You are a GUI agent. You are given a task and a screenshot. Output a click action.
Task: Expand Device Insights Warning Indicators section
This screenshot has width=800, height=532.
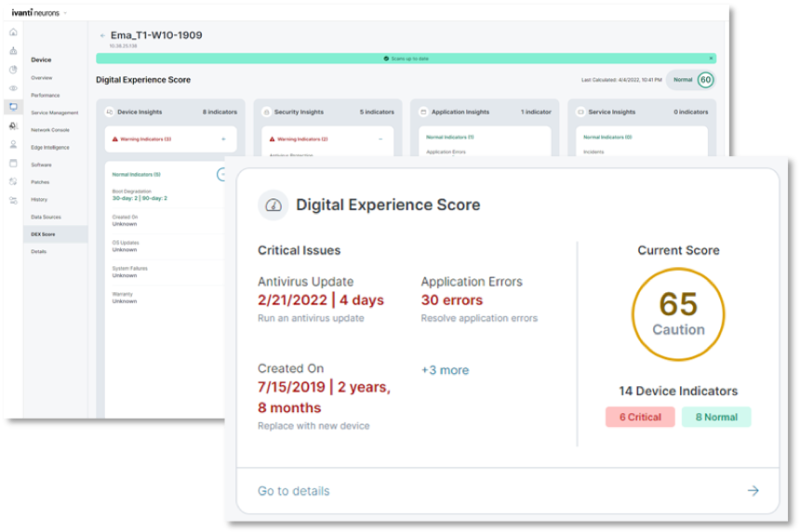222,139
